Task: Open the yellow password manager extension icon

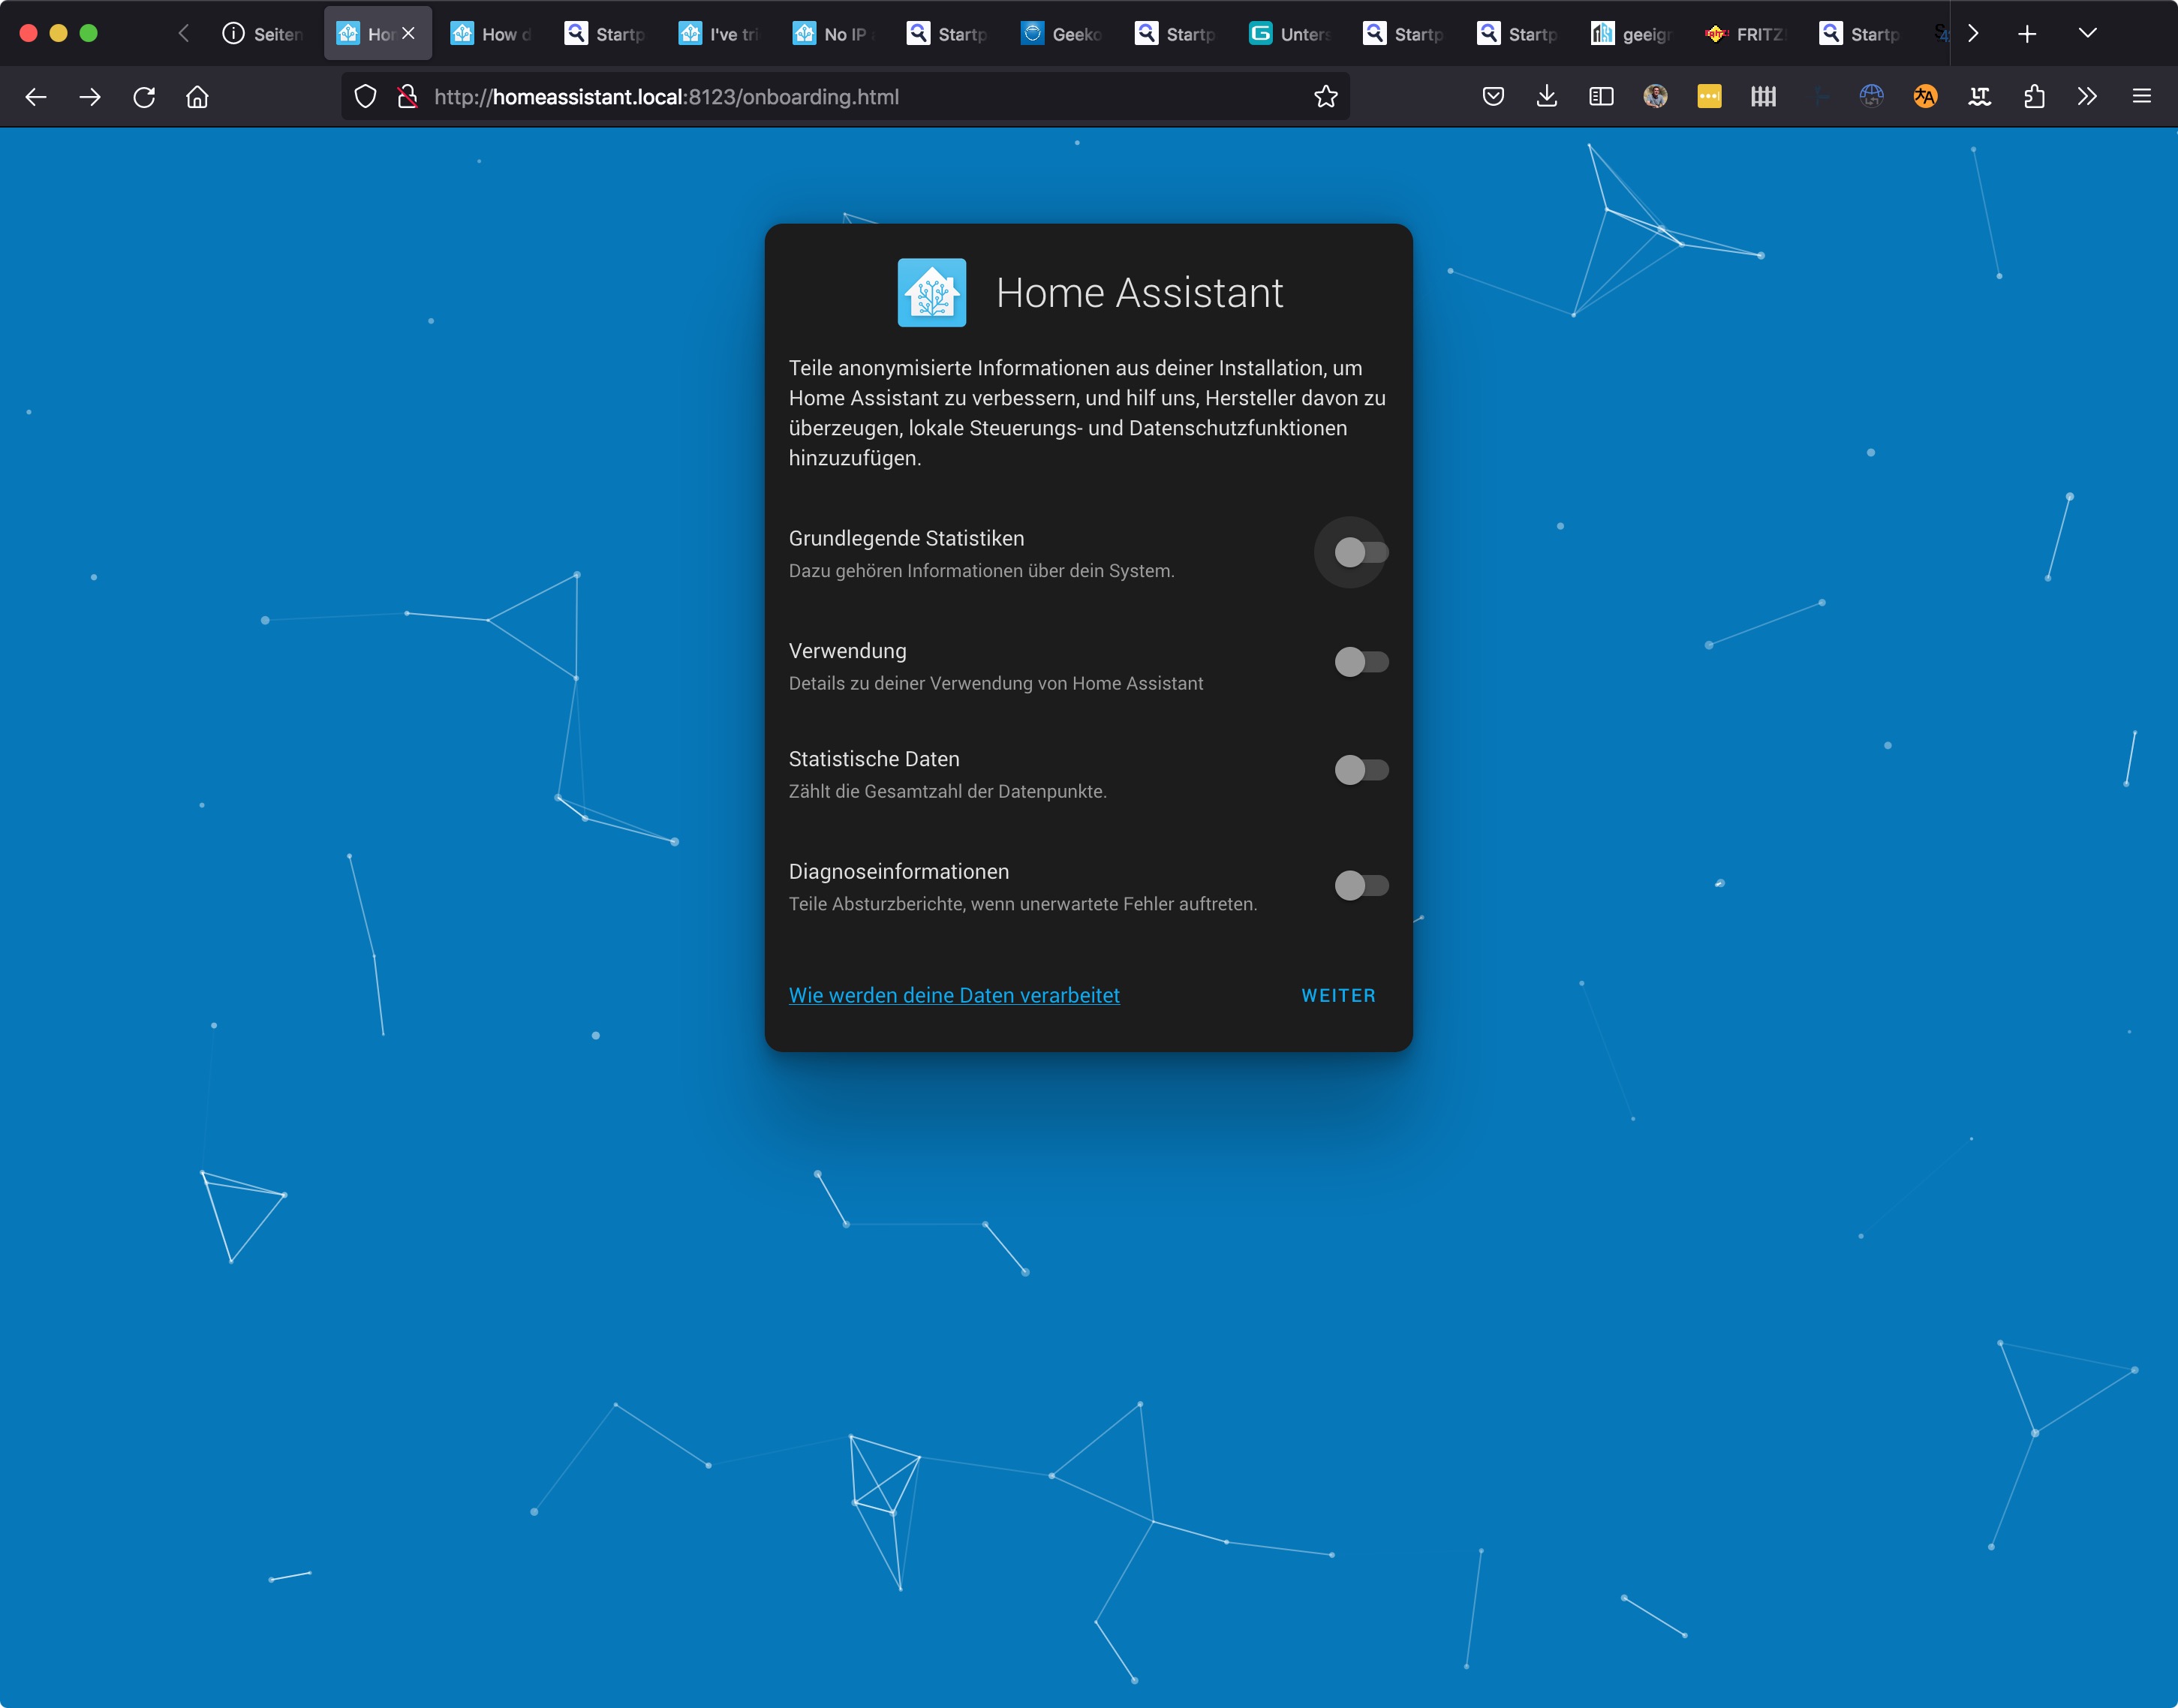Action: click(x=1709, y=97)
